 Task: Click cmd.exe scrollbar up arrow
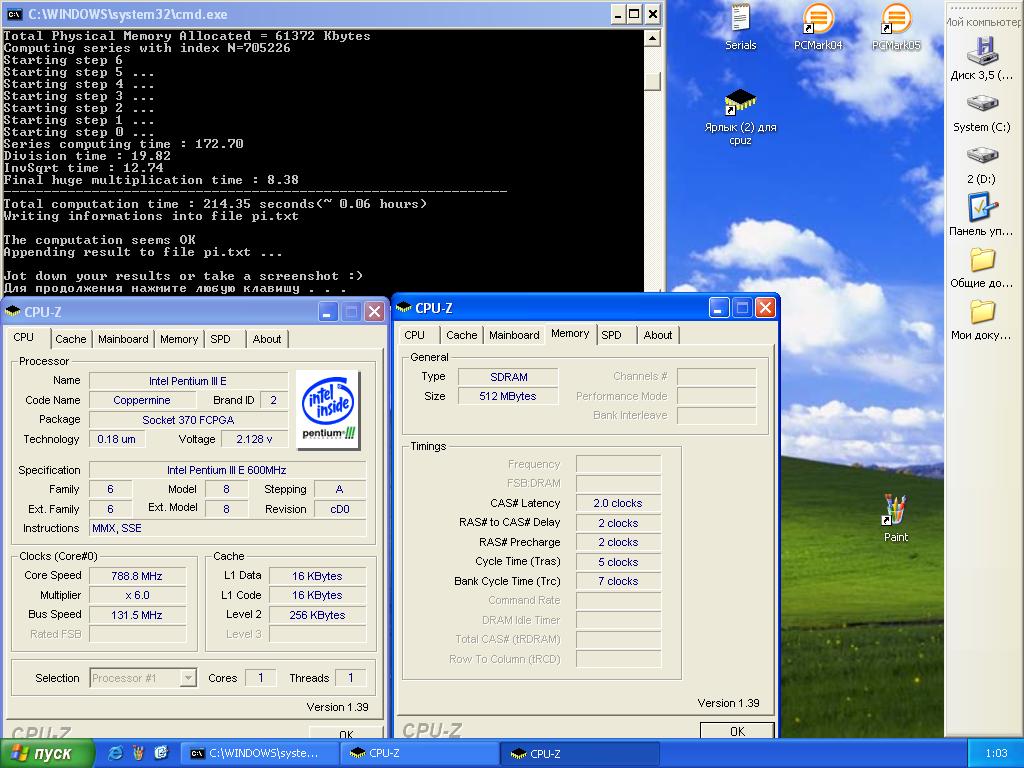[x=652, y=39]
